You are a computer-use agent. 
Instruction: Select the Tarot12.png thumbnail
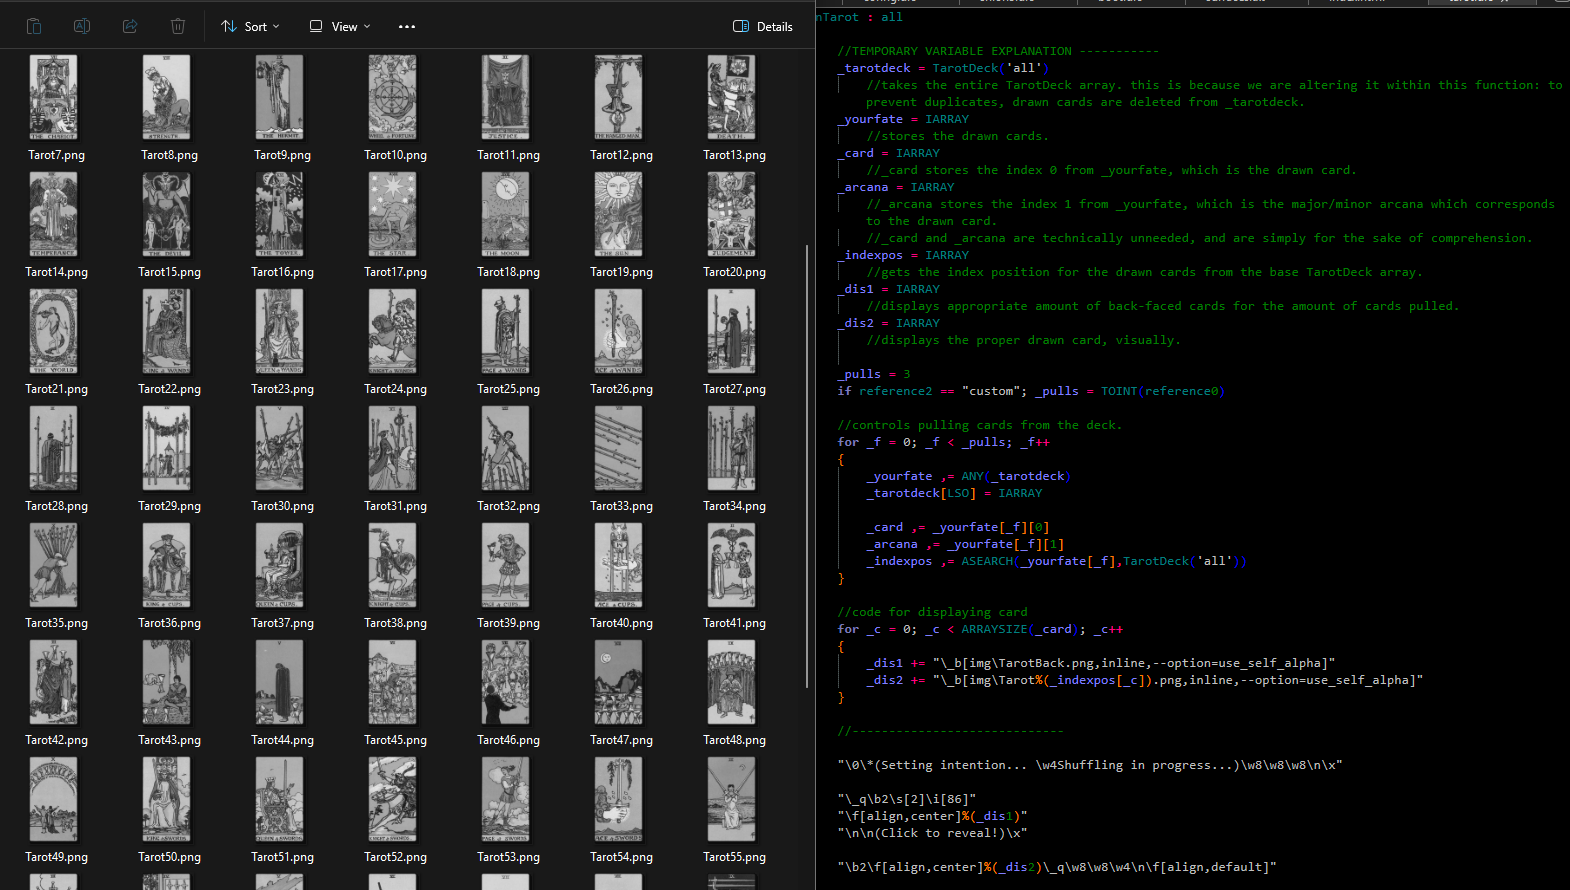point(619,97)
